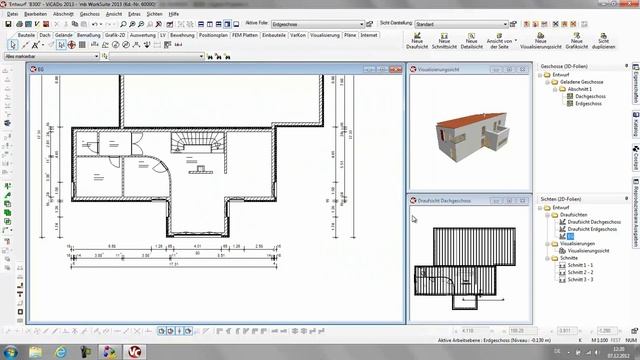The image size is (640, 360).
Task: Click the black X scissors icon top right
Action: pyautogui.click(x=556, y=24)
